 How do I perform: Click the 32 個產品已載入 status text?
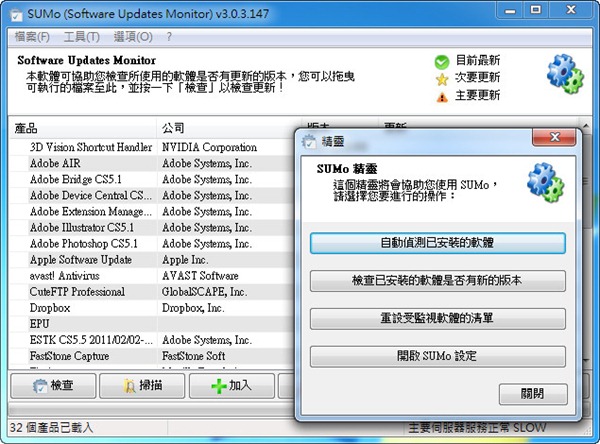[51, 427]
